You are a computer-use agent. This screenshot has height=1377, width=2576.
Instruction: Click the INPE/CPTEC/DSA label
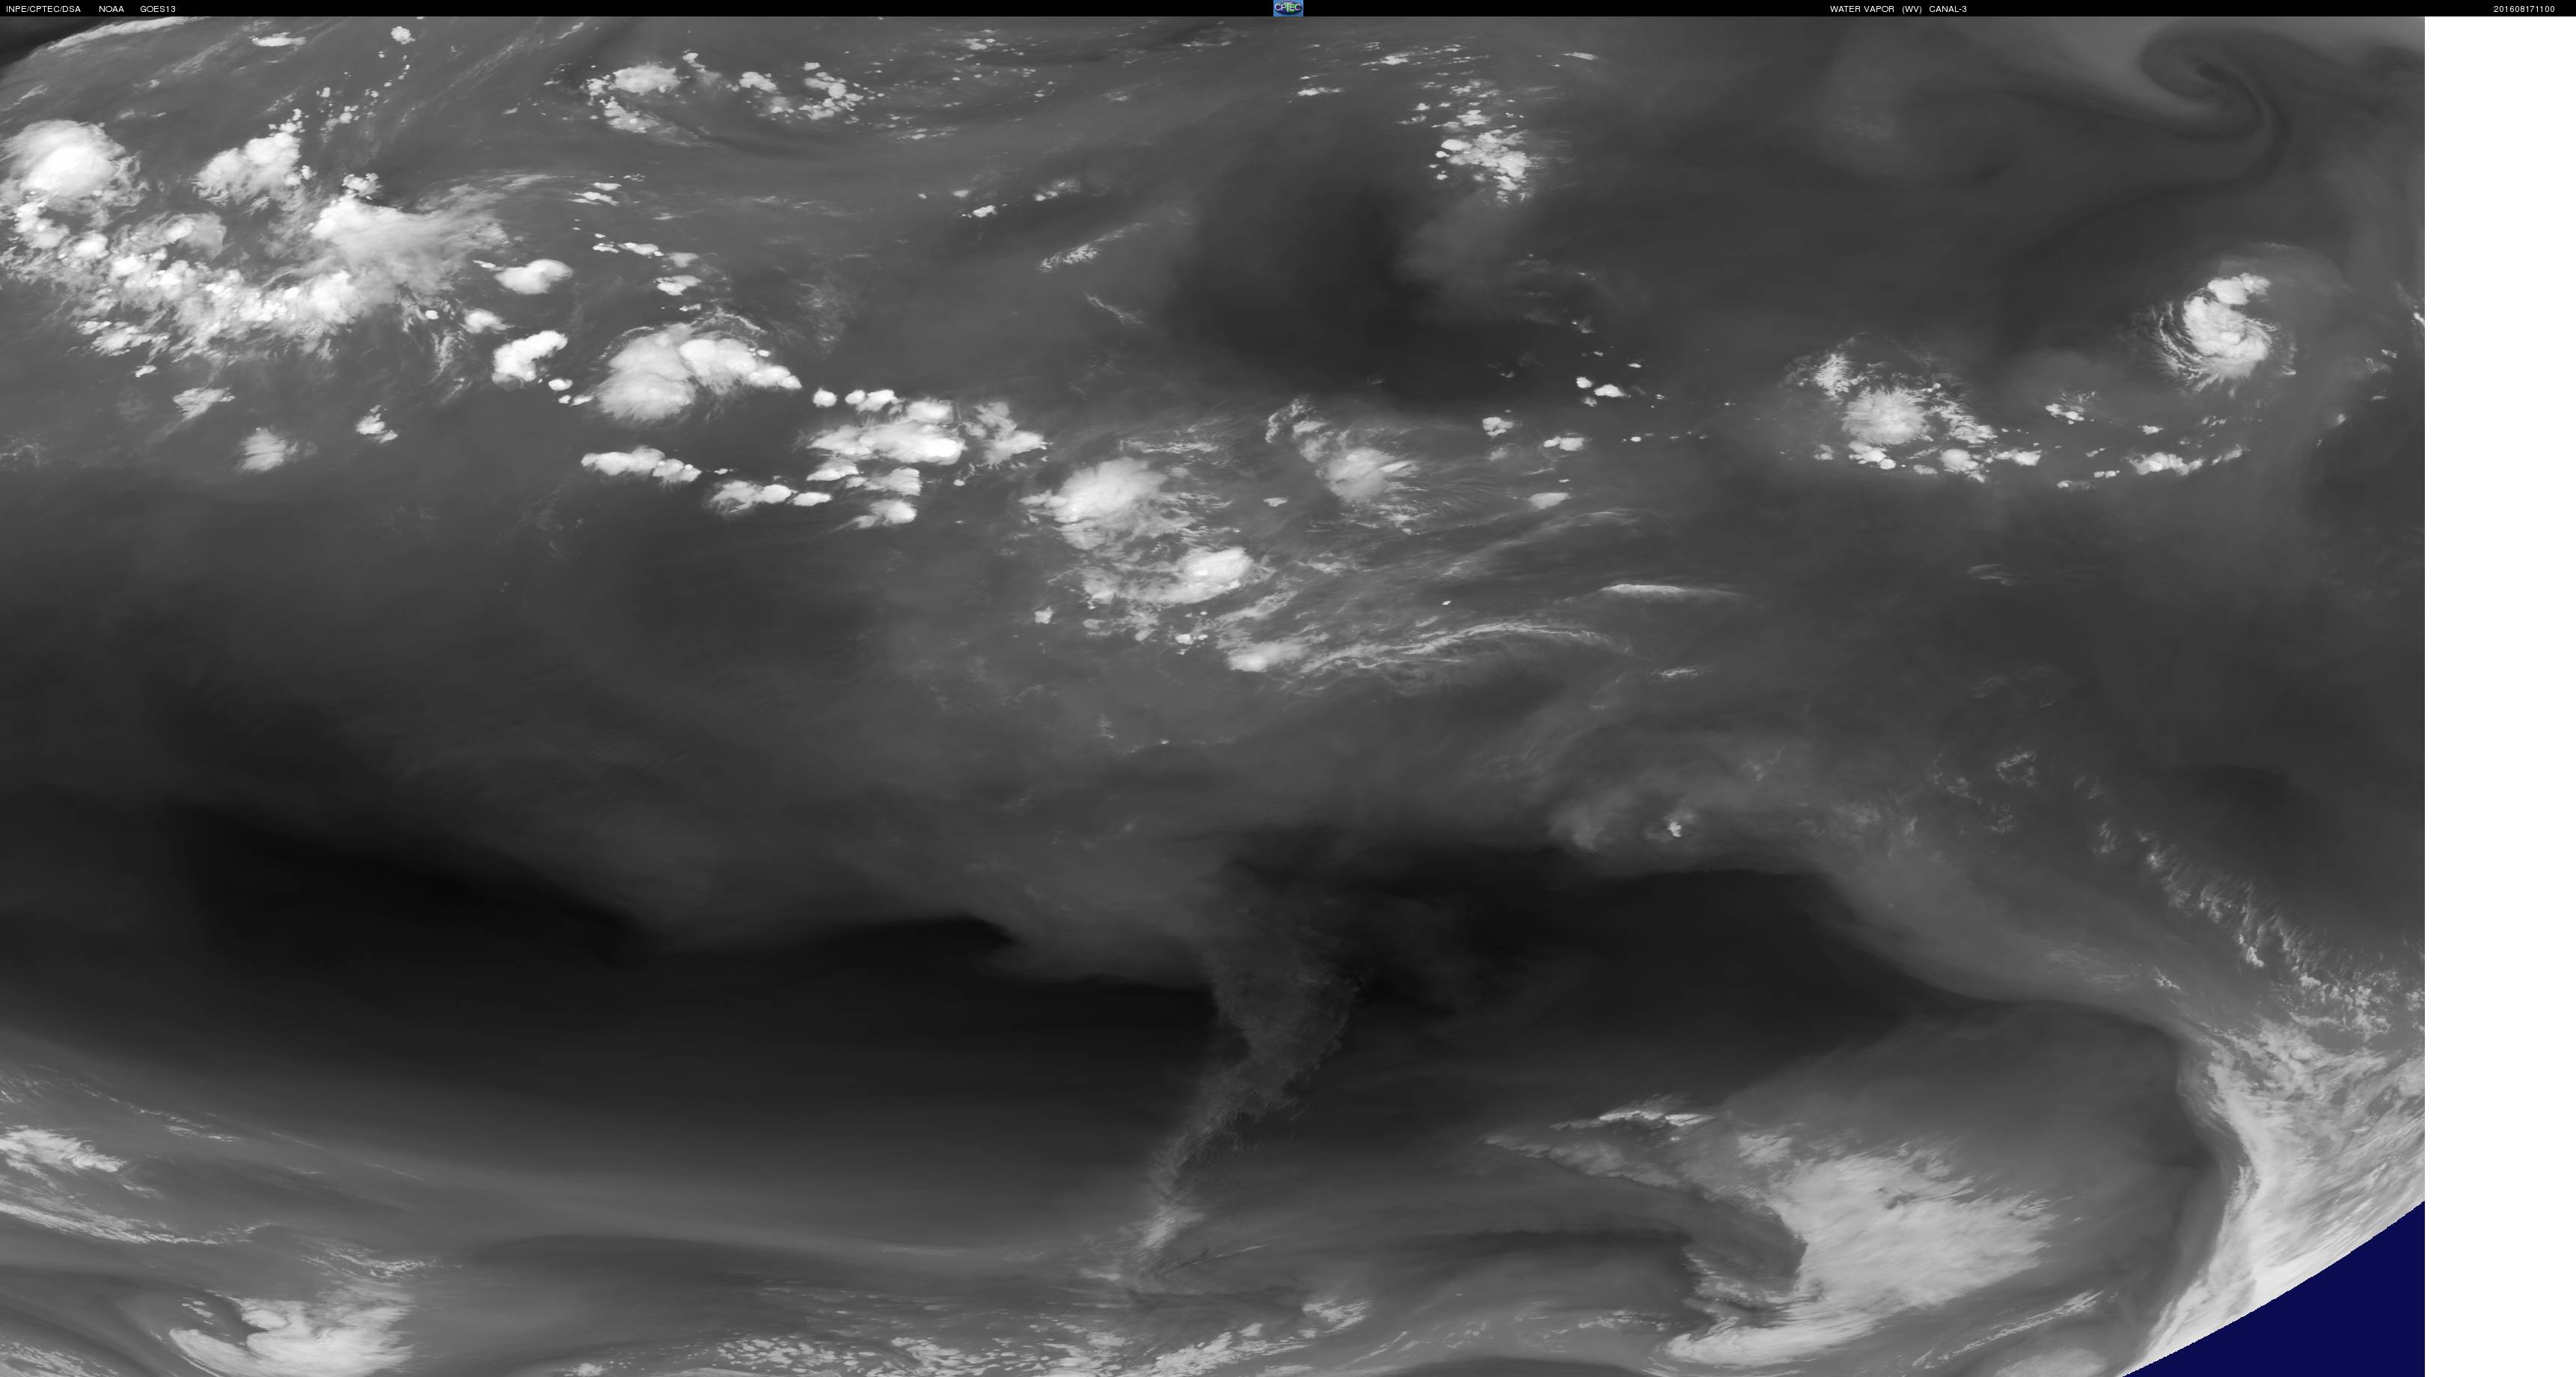[x=43, y=9]
